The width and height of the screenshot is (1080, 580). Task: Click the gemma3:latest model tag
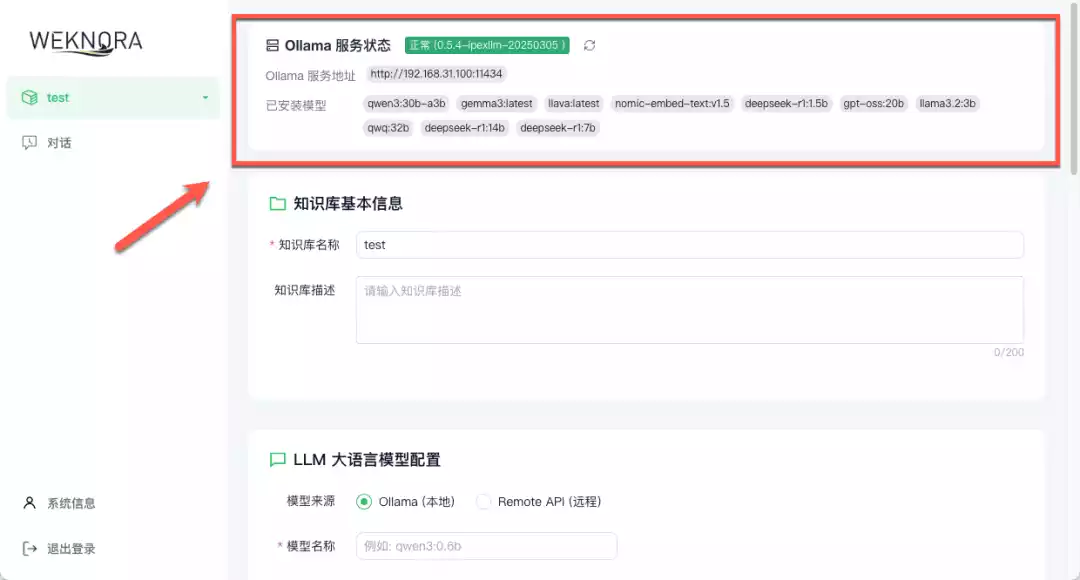pyautogui.click(x=498, y=103)
